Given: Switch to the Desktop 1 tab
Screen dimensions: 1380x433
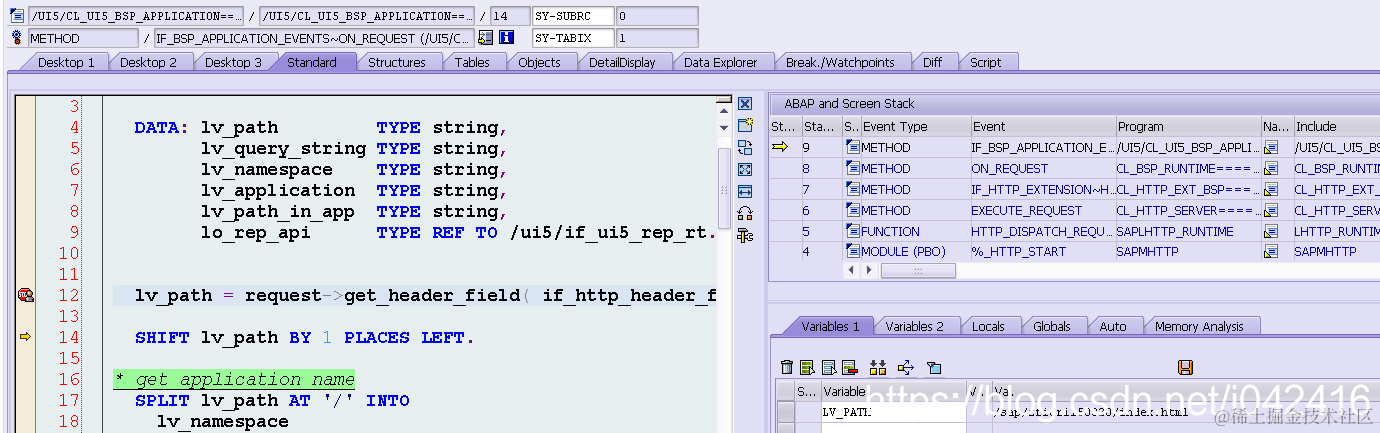Looking at the screenshot, I should click(65, 62).
